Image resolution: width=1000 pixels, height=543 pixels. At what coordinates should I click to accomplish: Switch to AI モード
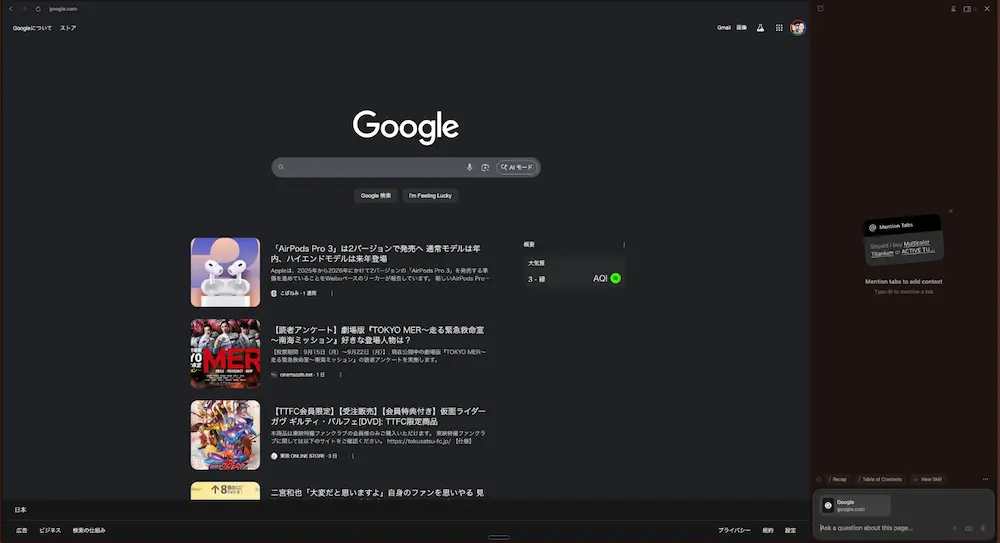[517, 167]
